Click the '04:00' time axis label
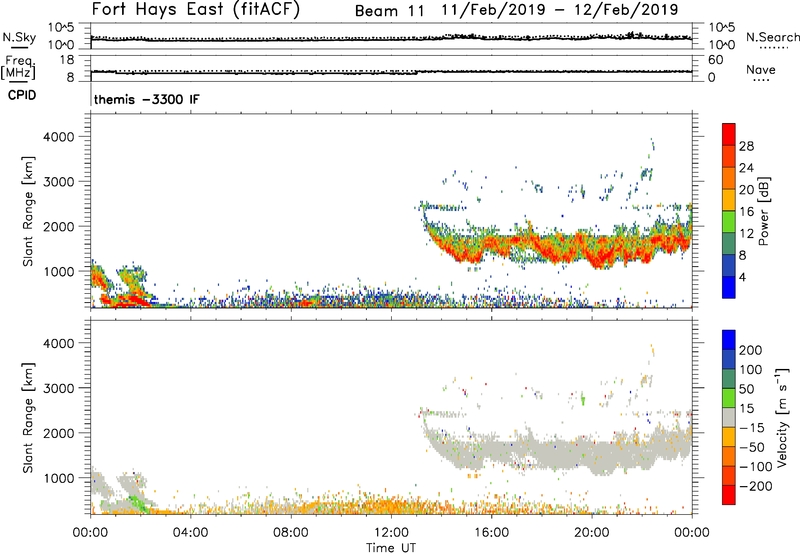Image resolution: width=800 pixels, height=554 pixels. pyautogui.click(x=190, y=533)
